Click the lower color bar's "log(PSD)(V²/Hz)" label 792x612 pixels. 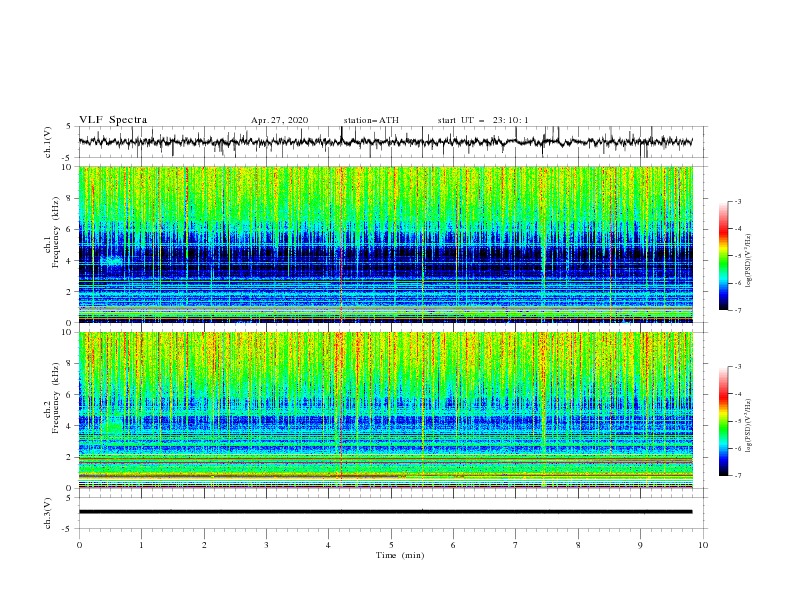pyautogui.click(x=749, y=426)
